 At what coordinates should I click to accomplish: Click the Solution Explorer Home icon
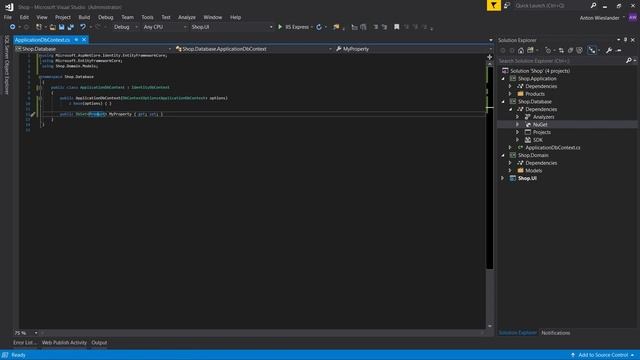coord(521,50)
